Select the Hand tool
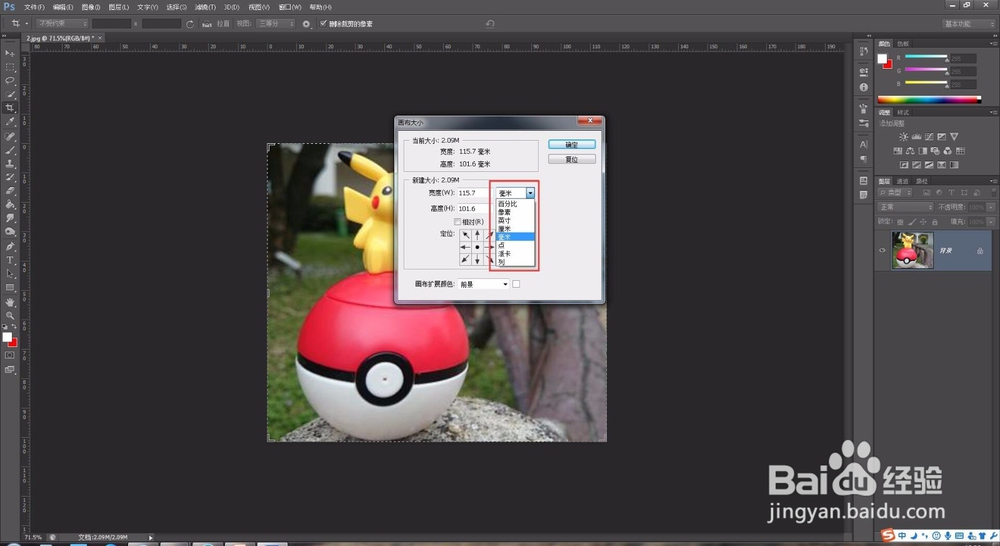Screen dimensions: 1000x546 coord(10,302)
